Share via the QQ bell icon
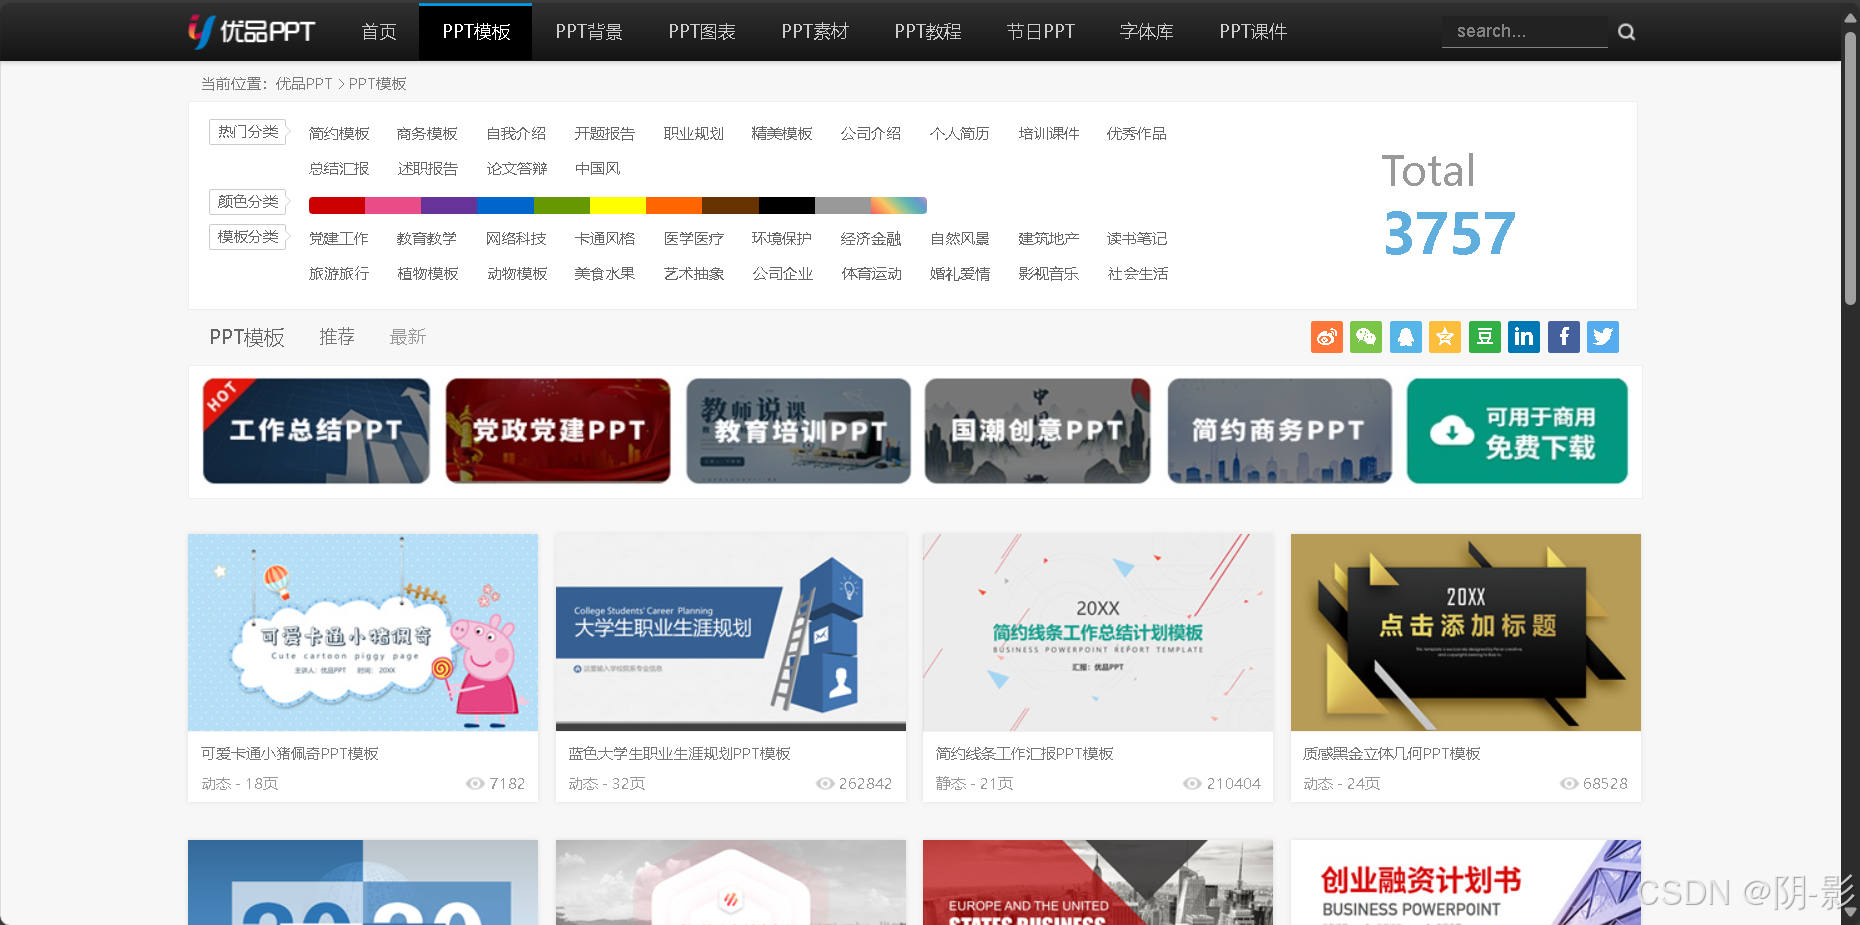Image resolution: width=1860 pixels, height=925 pixels. [x=1405, y=337]
